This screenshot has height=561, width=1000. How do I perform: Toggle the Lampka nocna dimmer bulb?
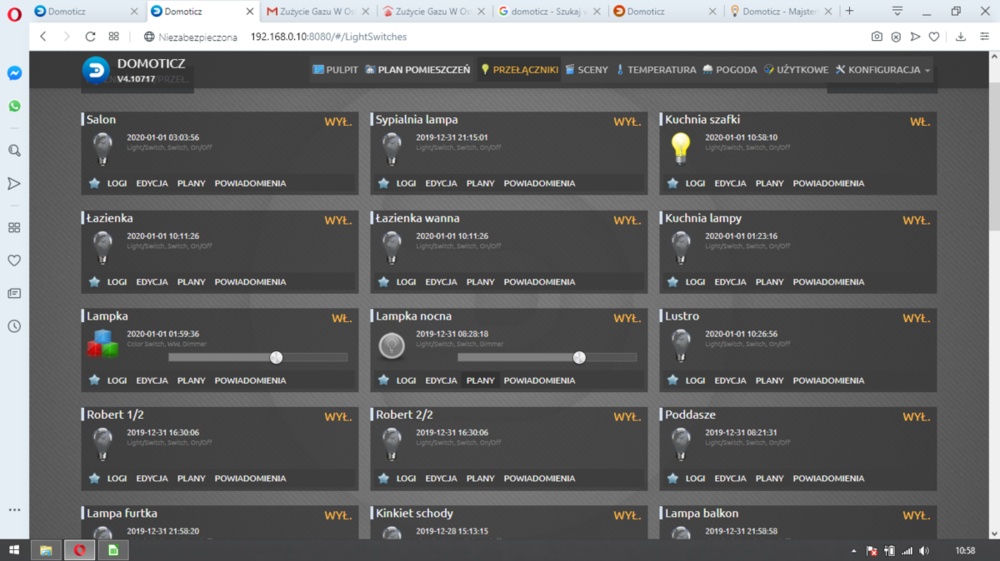tap(391, 345)
